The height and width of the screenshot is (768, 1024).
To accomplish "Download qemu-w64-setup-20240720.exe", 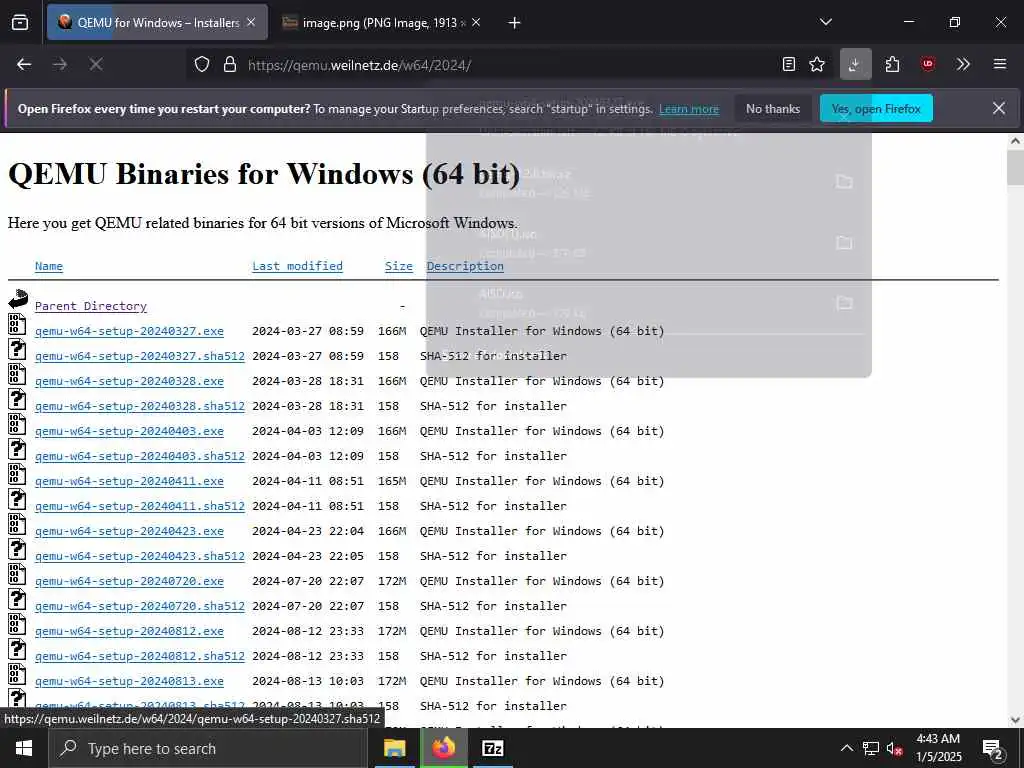I will click(x=129, y=581).
